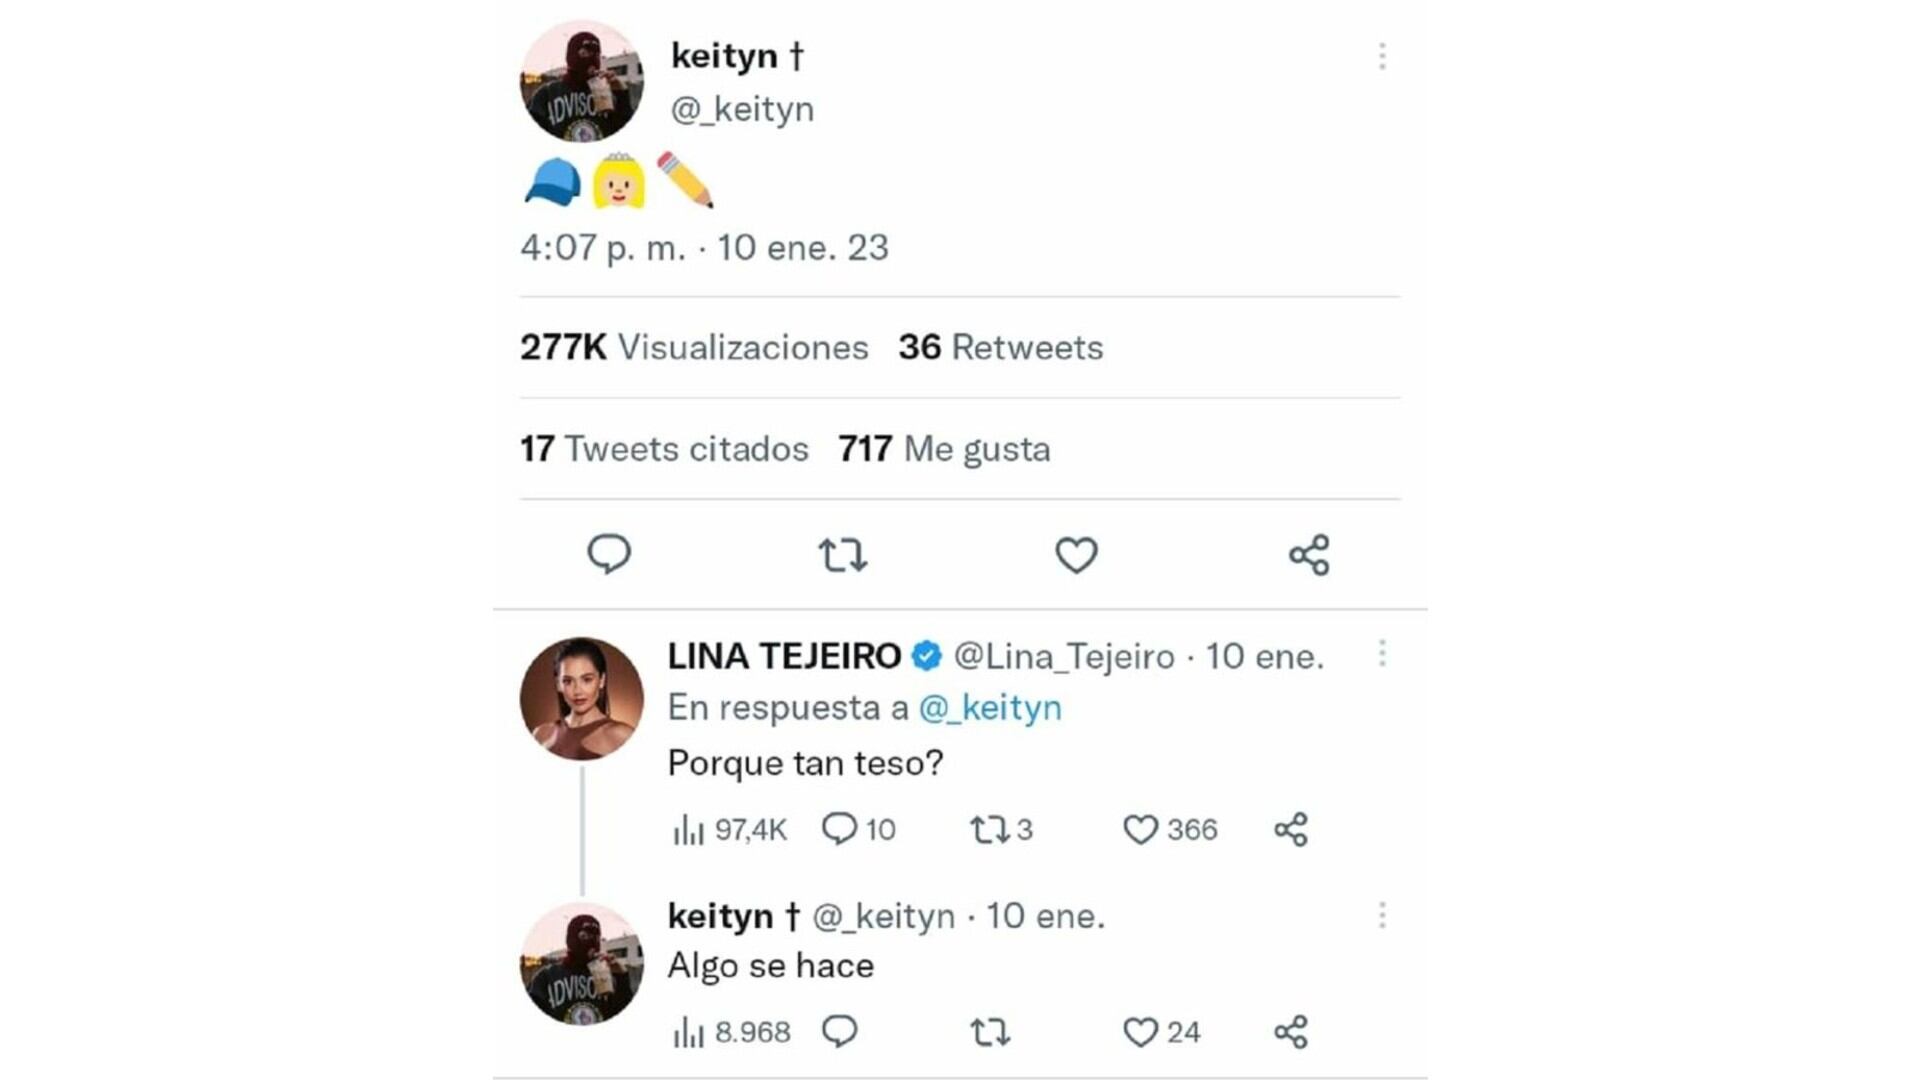Click Lina Tejeiro's blue verified badge
The image size is (1920, 1080).
coord(928,657)
